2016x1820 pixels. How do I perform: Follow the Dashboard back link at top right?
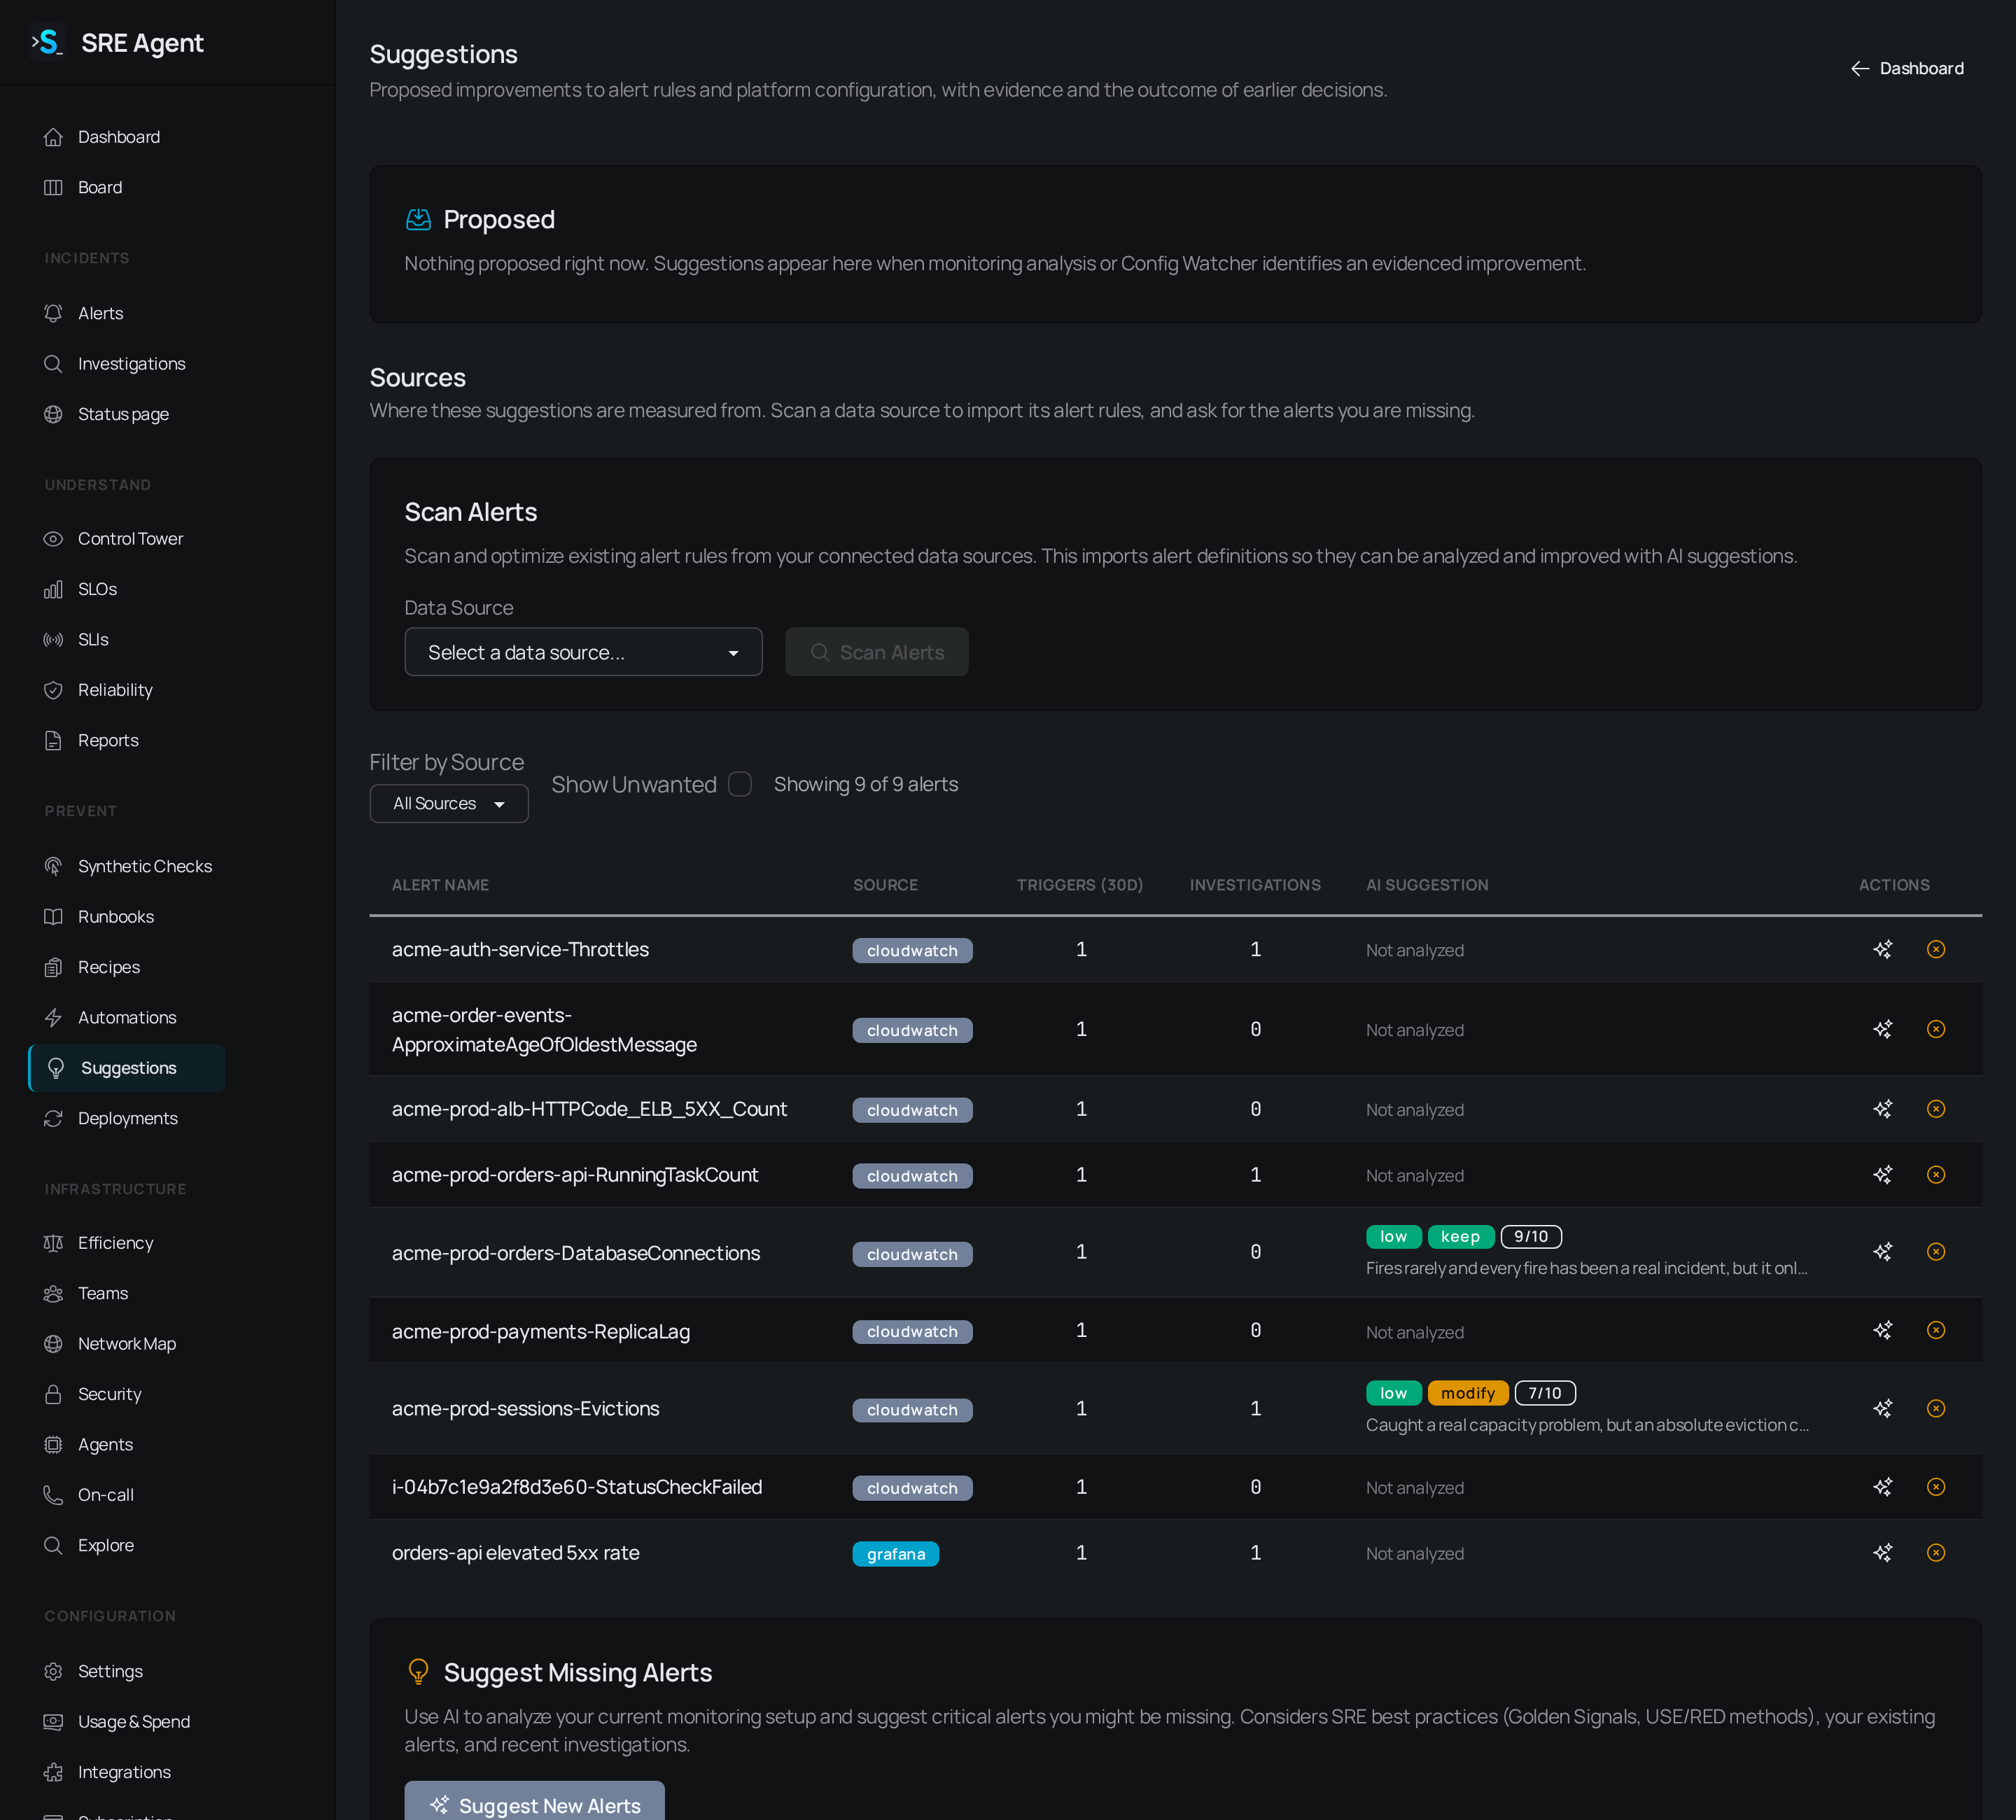1907,68
